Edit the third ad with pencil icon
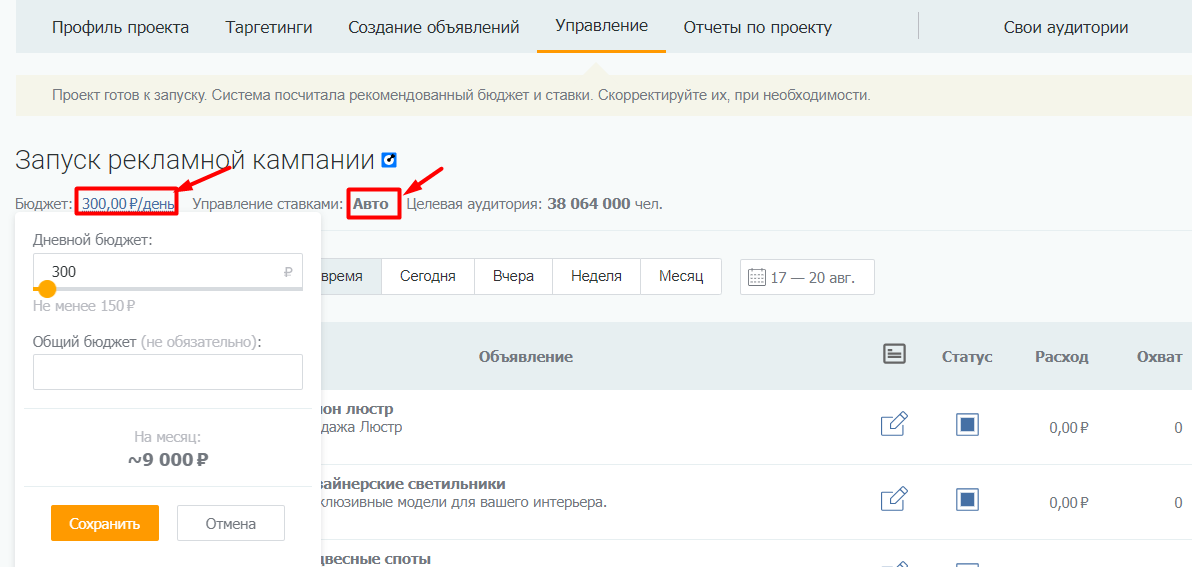This screenshot has height=567, width=1192. pos(893,562)
